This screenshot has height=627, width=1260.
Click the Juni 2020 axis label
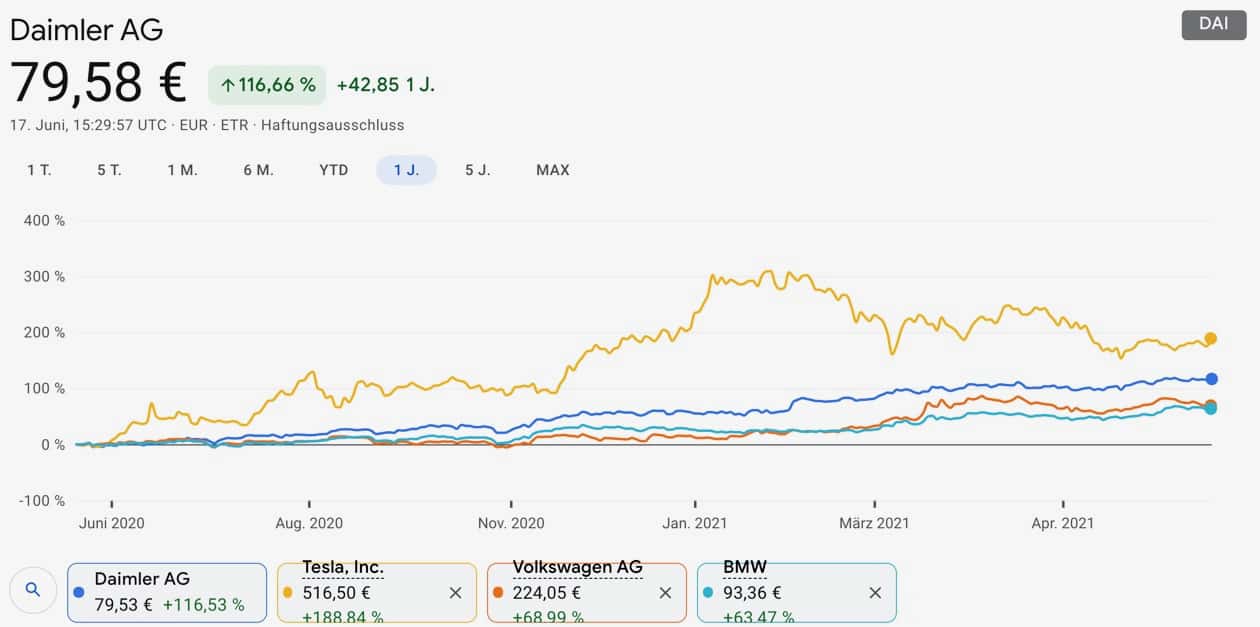pos(111,523)
